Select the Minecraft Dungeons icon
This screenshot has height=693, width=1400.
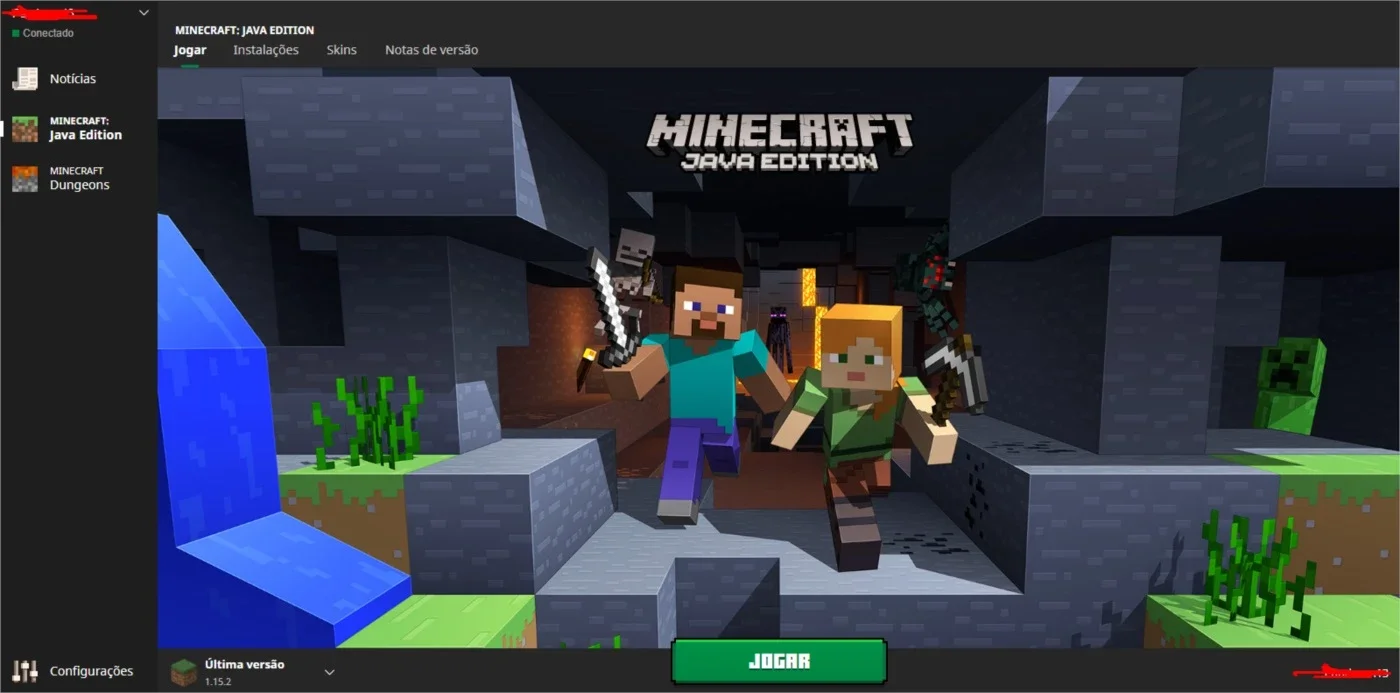coord(25,179)
